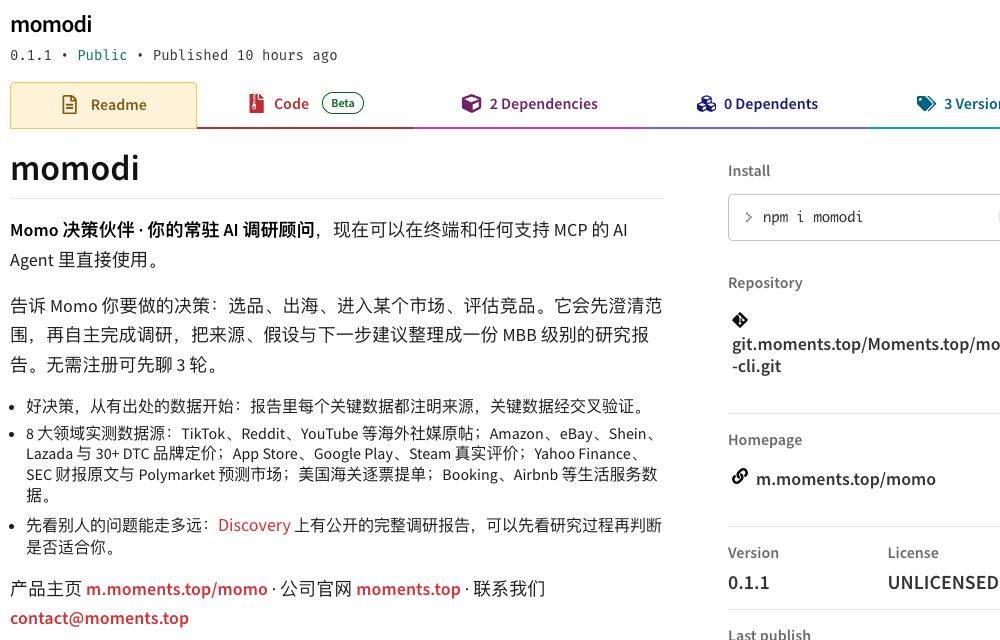Click the Readme document icon
The height and width of the screenshot is (640, 1000).
tap(70, 105)
